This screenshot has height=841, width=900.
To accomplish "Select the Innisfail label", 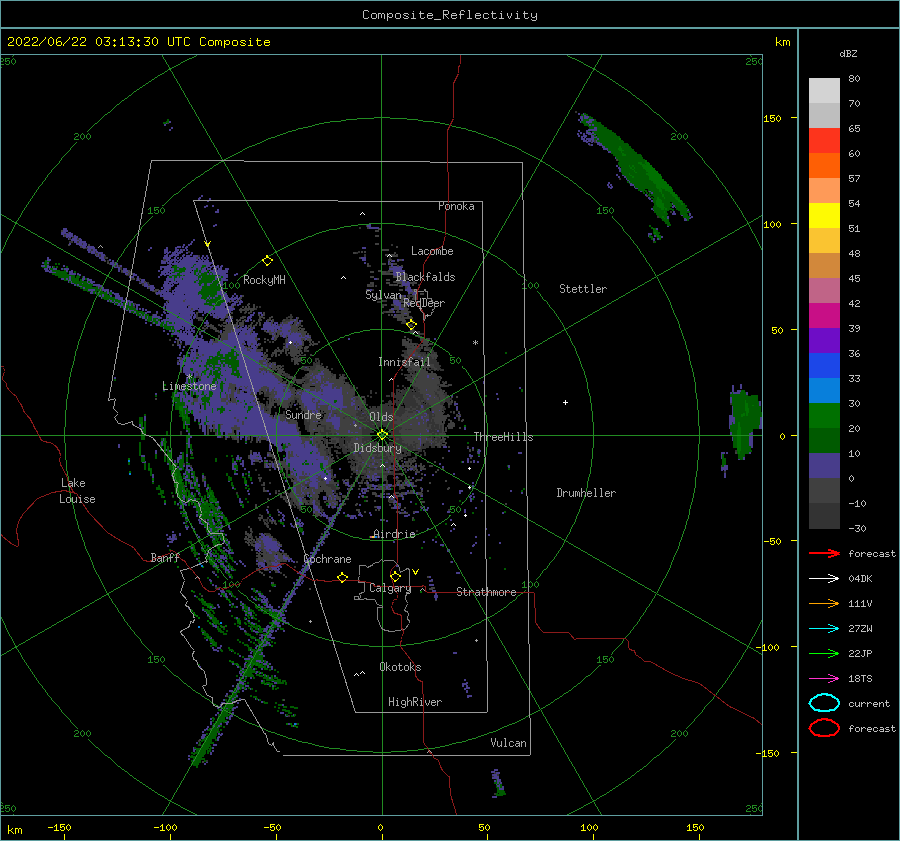I will tap(404, 362).
